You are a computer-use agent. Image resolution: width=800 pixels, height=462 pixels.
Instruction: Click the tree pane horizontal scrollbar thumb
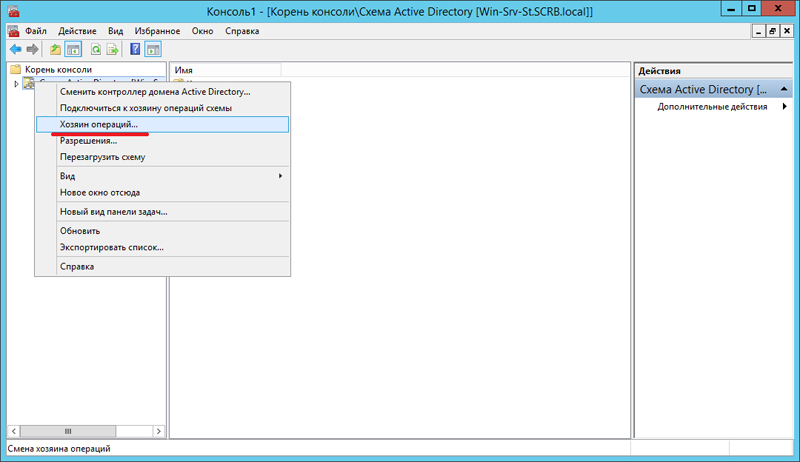click(68, 431)
